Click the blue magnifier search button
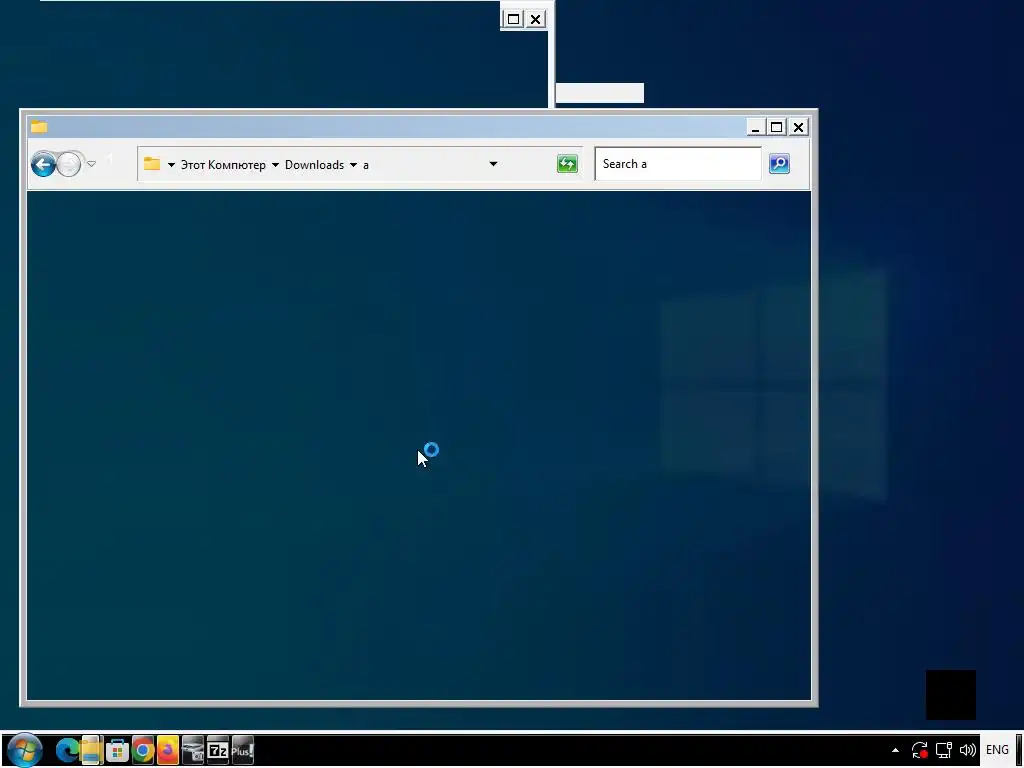Screen dimensions: 1024x768 coord(779,163)
